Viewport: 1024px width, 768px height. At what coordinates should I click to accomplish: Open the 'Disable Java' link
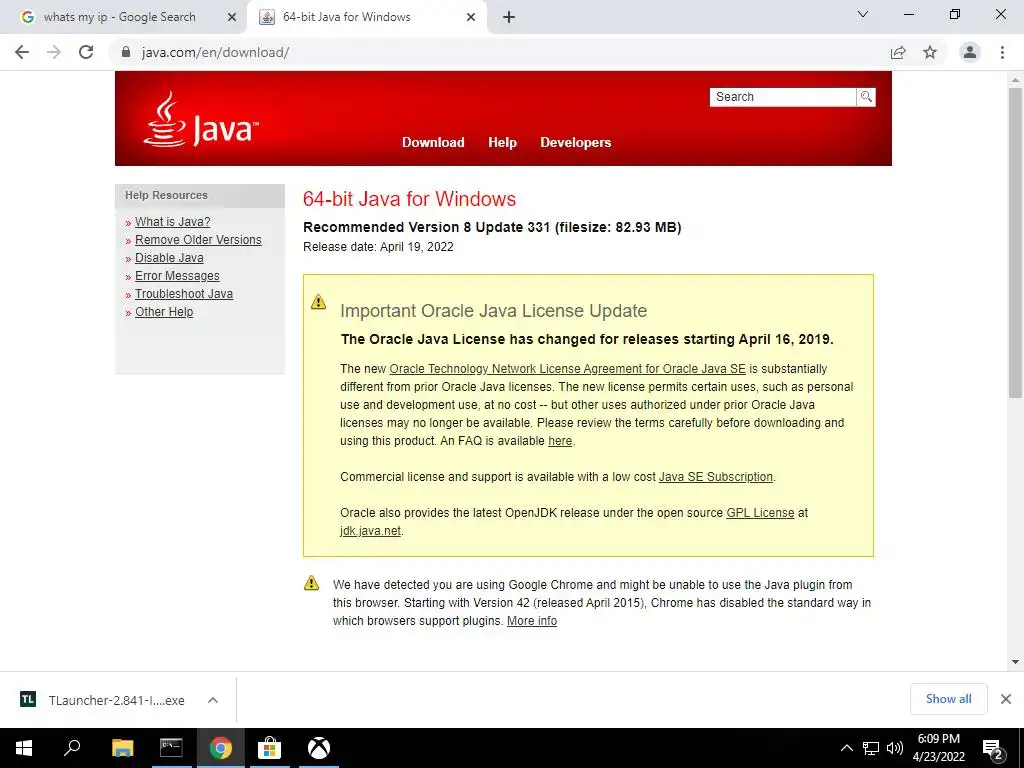(169, 258)
